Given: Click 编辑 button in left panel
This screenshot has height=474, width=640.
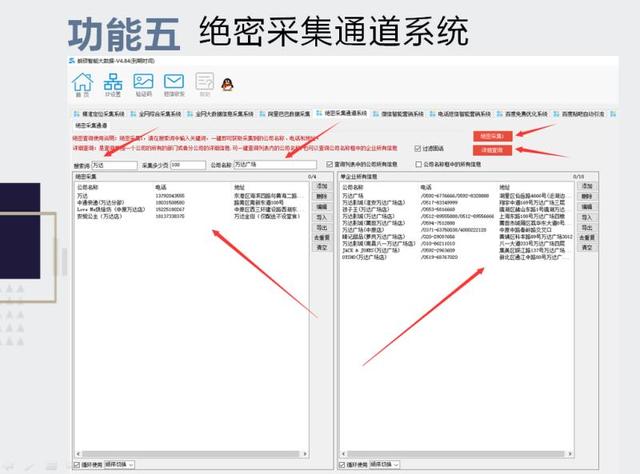Looking at the screenshot, I should [x=322, y=207].
